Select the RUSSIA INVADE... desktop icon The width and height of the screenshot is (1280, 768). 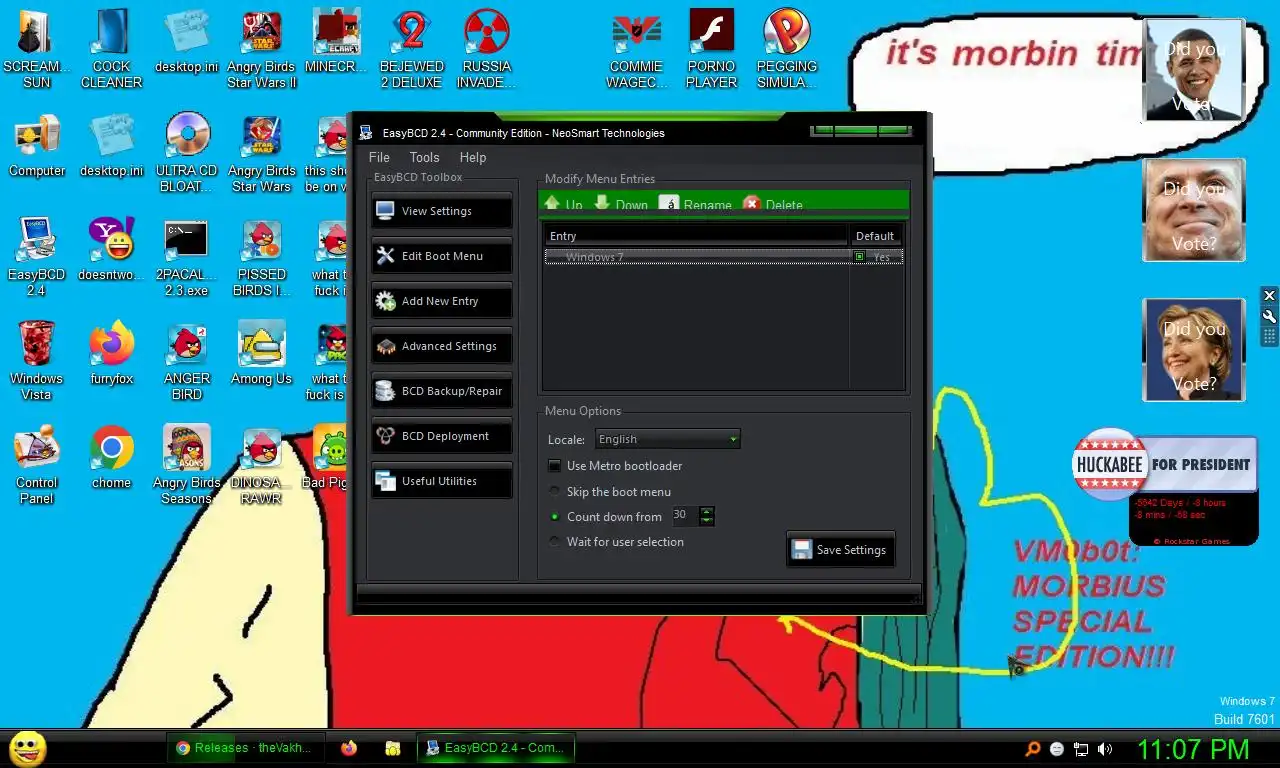486,48
